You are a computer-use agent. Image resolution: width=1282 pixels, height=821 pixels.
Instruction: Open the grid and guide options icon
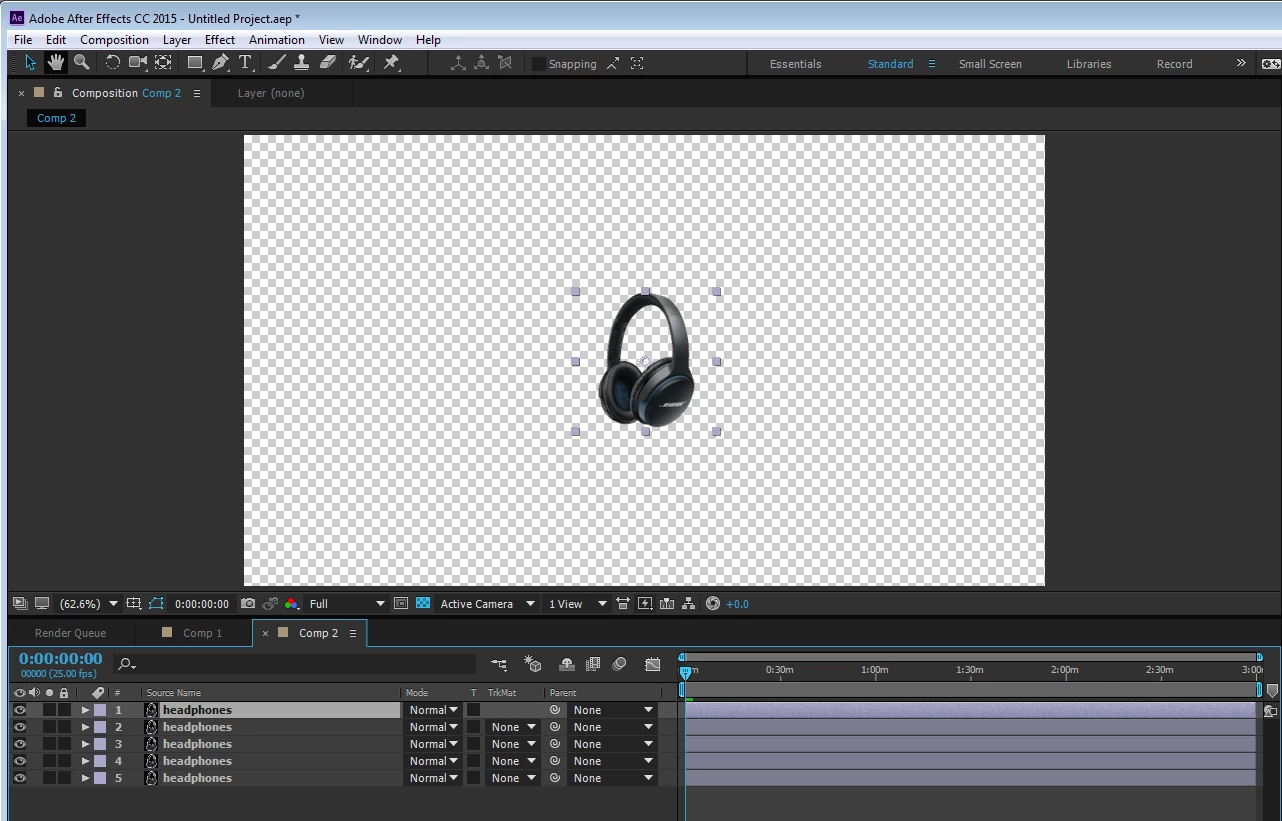pyautogui.click(x=133, y=604)
